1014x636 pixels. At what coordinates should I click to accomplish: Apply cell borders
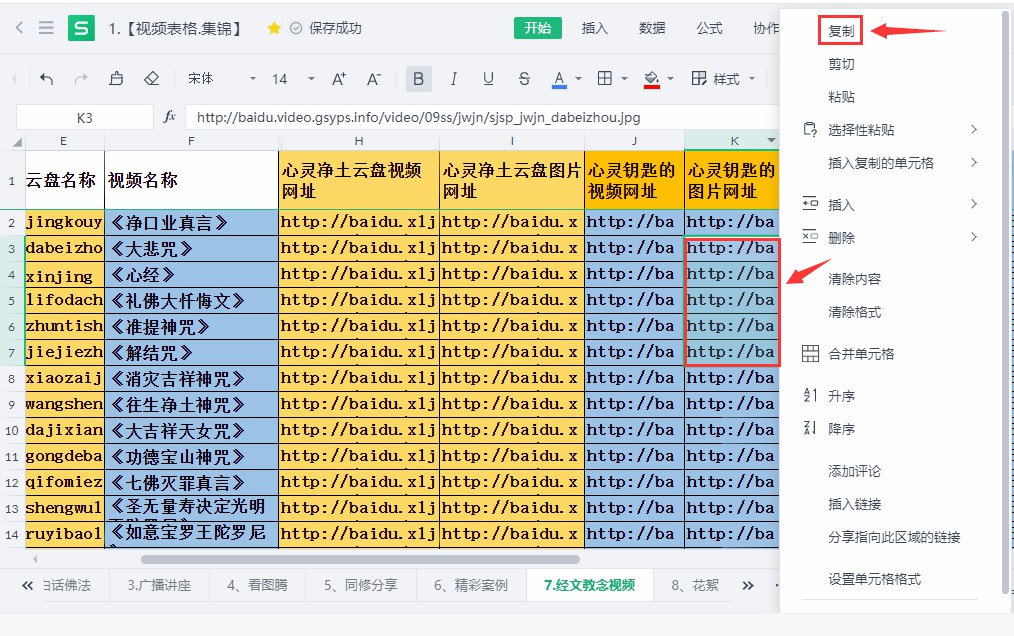[x=605, y=78]
